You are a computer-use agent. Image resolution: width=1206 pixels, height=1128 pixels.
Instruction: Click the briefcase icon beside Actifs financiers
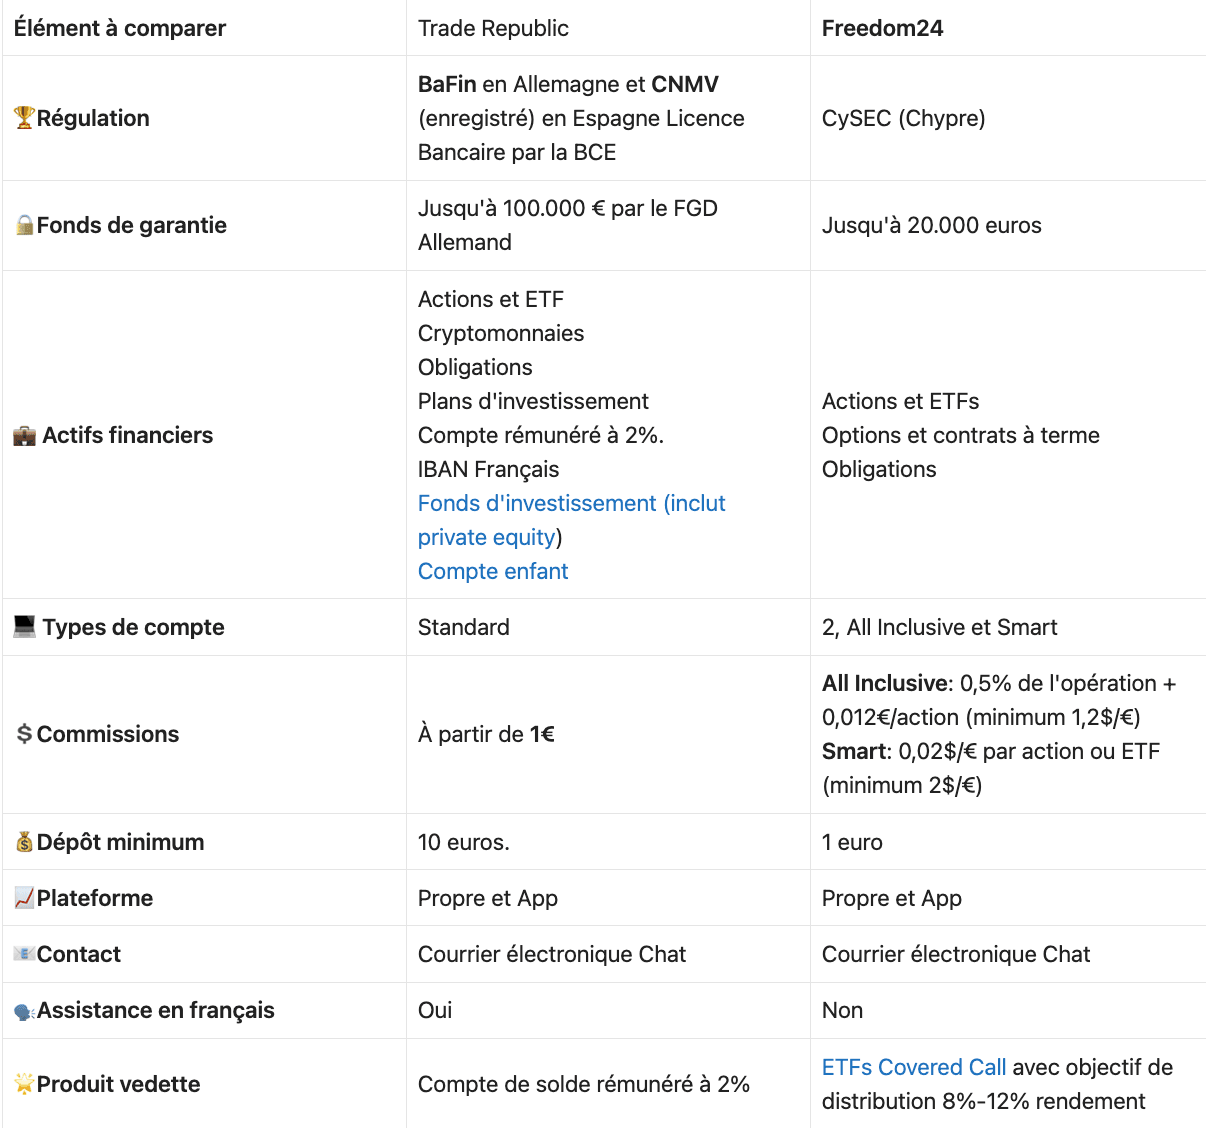point(24,435)
